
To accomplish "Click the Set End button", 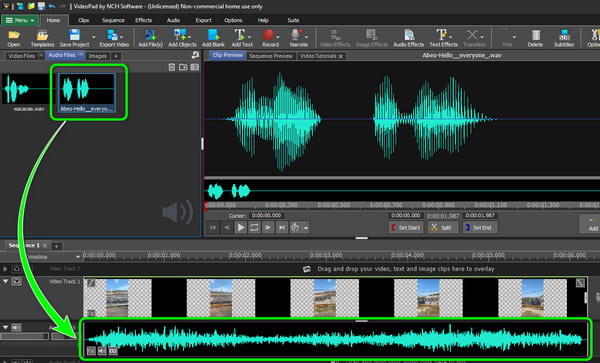I will pyautogui.click(x=479, y=228).
